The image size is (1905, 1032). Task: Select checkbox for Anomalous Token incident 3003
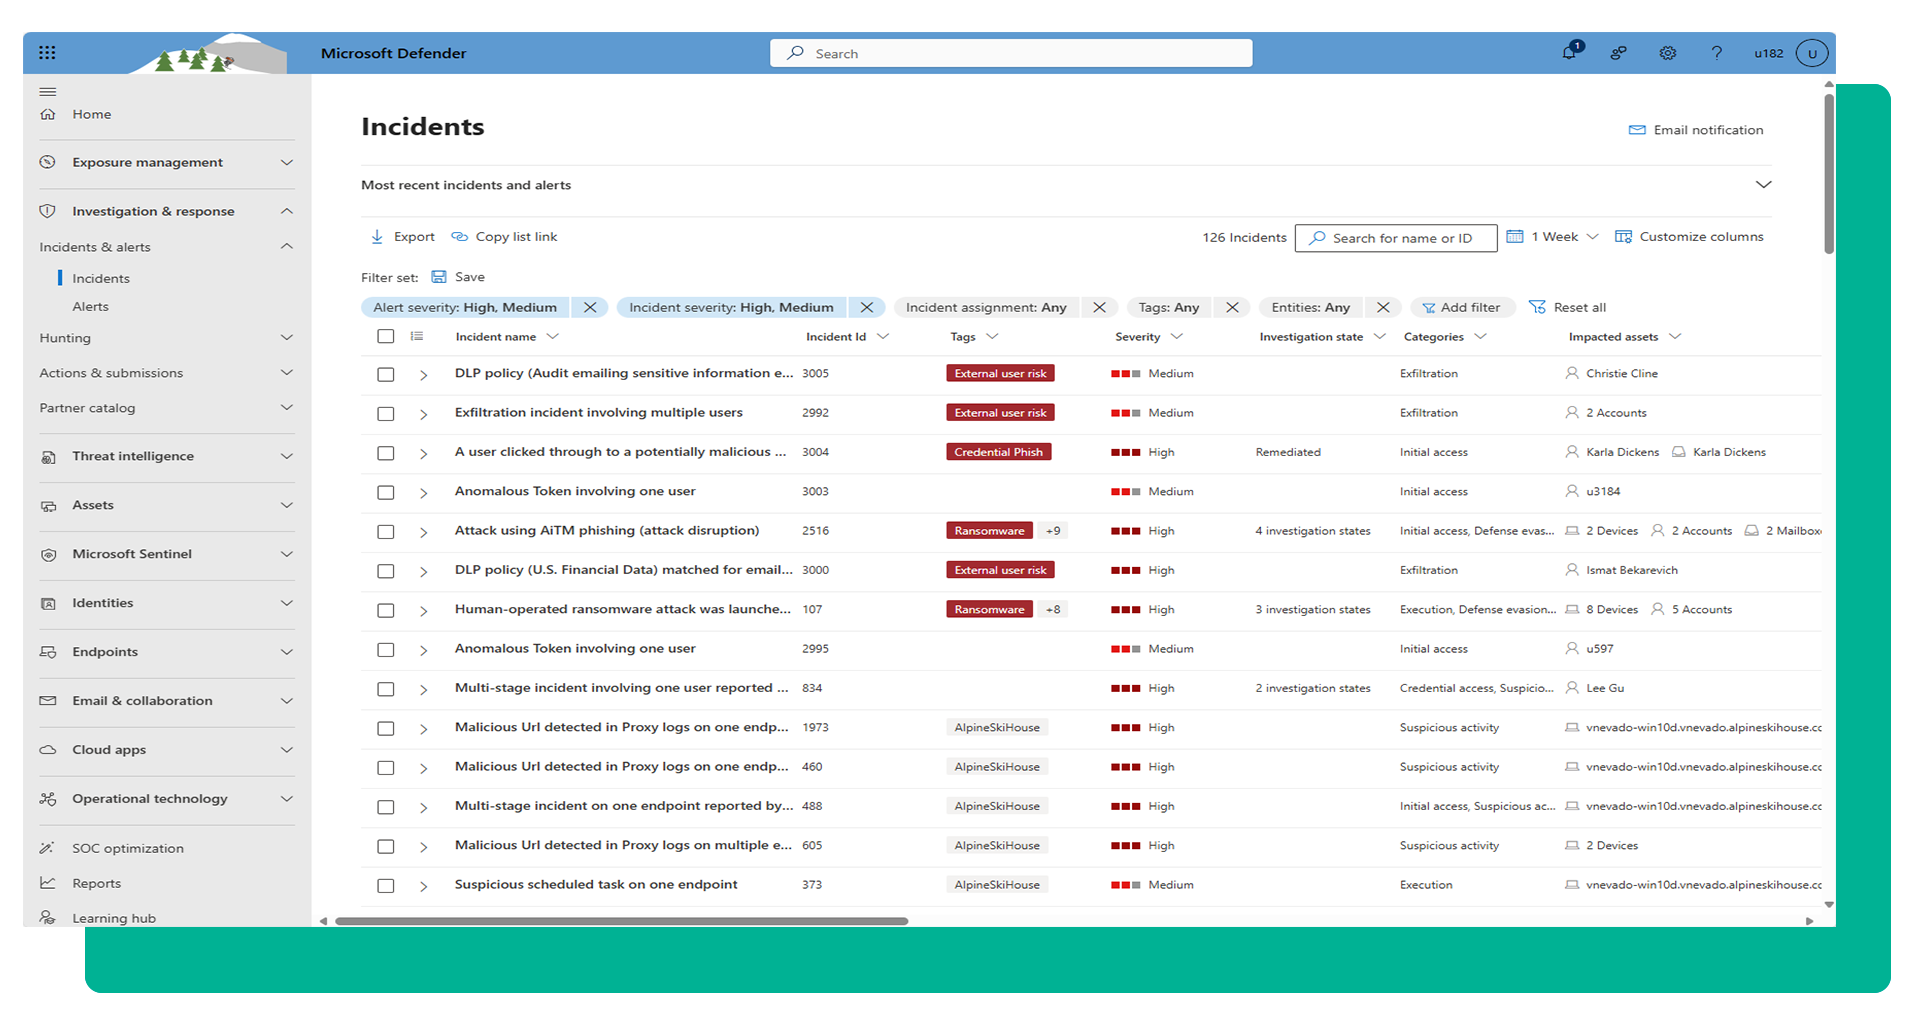click(x=385, y=492)
